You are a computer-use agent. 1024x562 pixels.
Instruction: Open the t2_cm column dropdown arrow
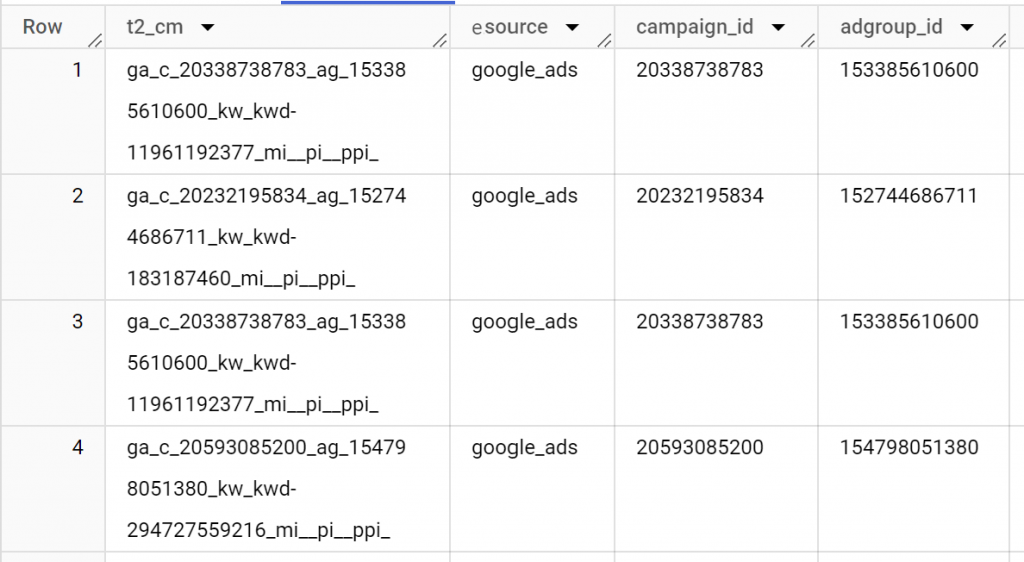(x=208, y=27)
